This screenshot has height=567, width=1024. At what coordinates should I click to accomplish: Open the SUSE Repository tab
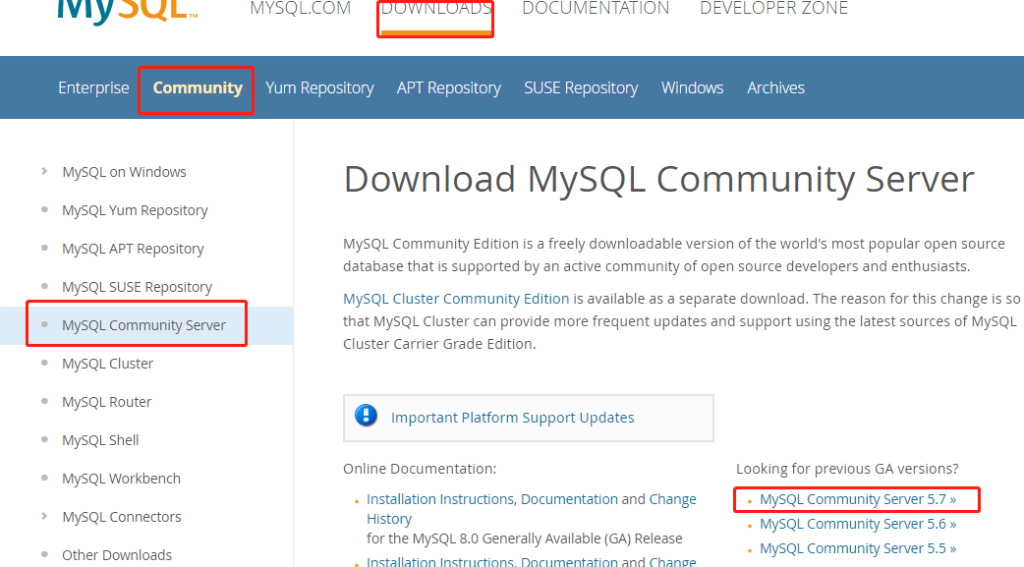pos(581,88)
